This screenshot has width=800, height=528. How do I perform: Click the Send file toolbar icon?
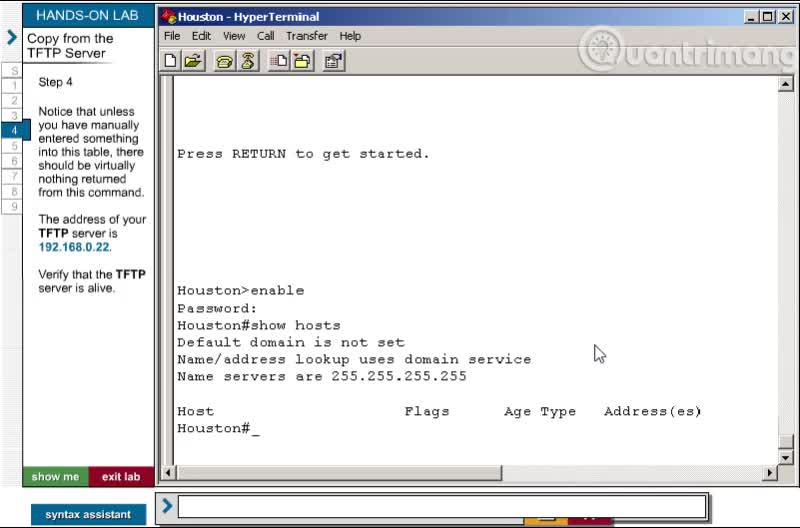279,61
